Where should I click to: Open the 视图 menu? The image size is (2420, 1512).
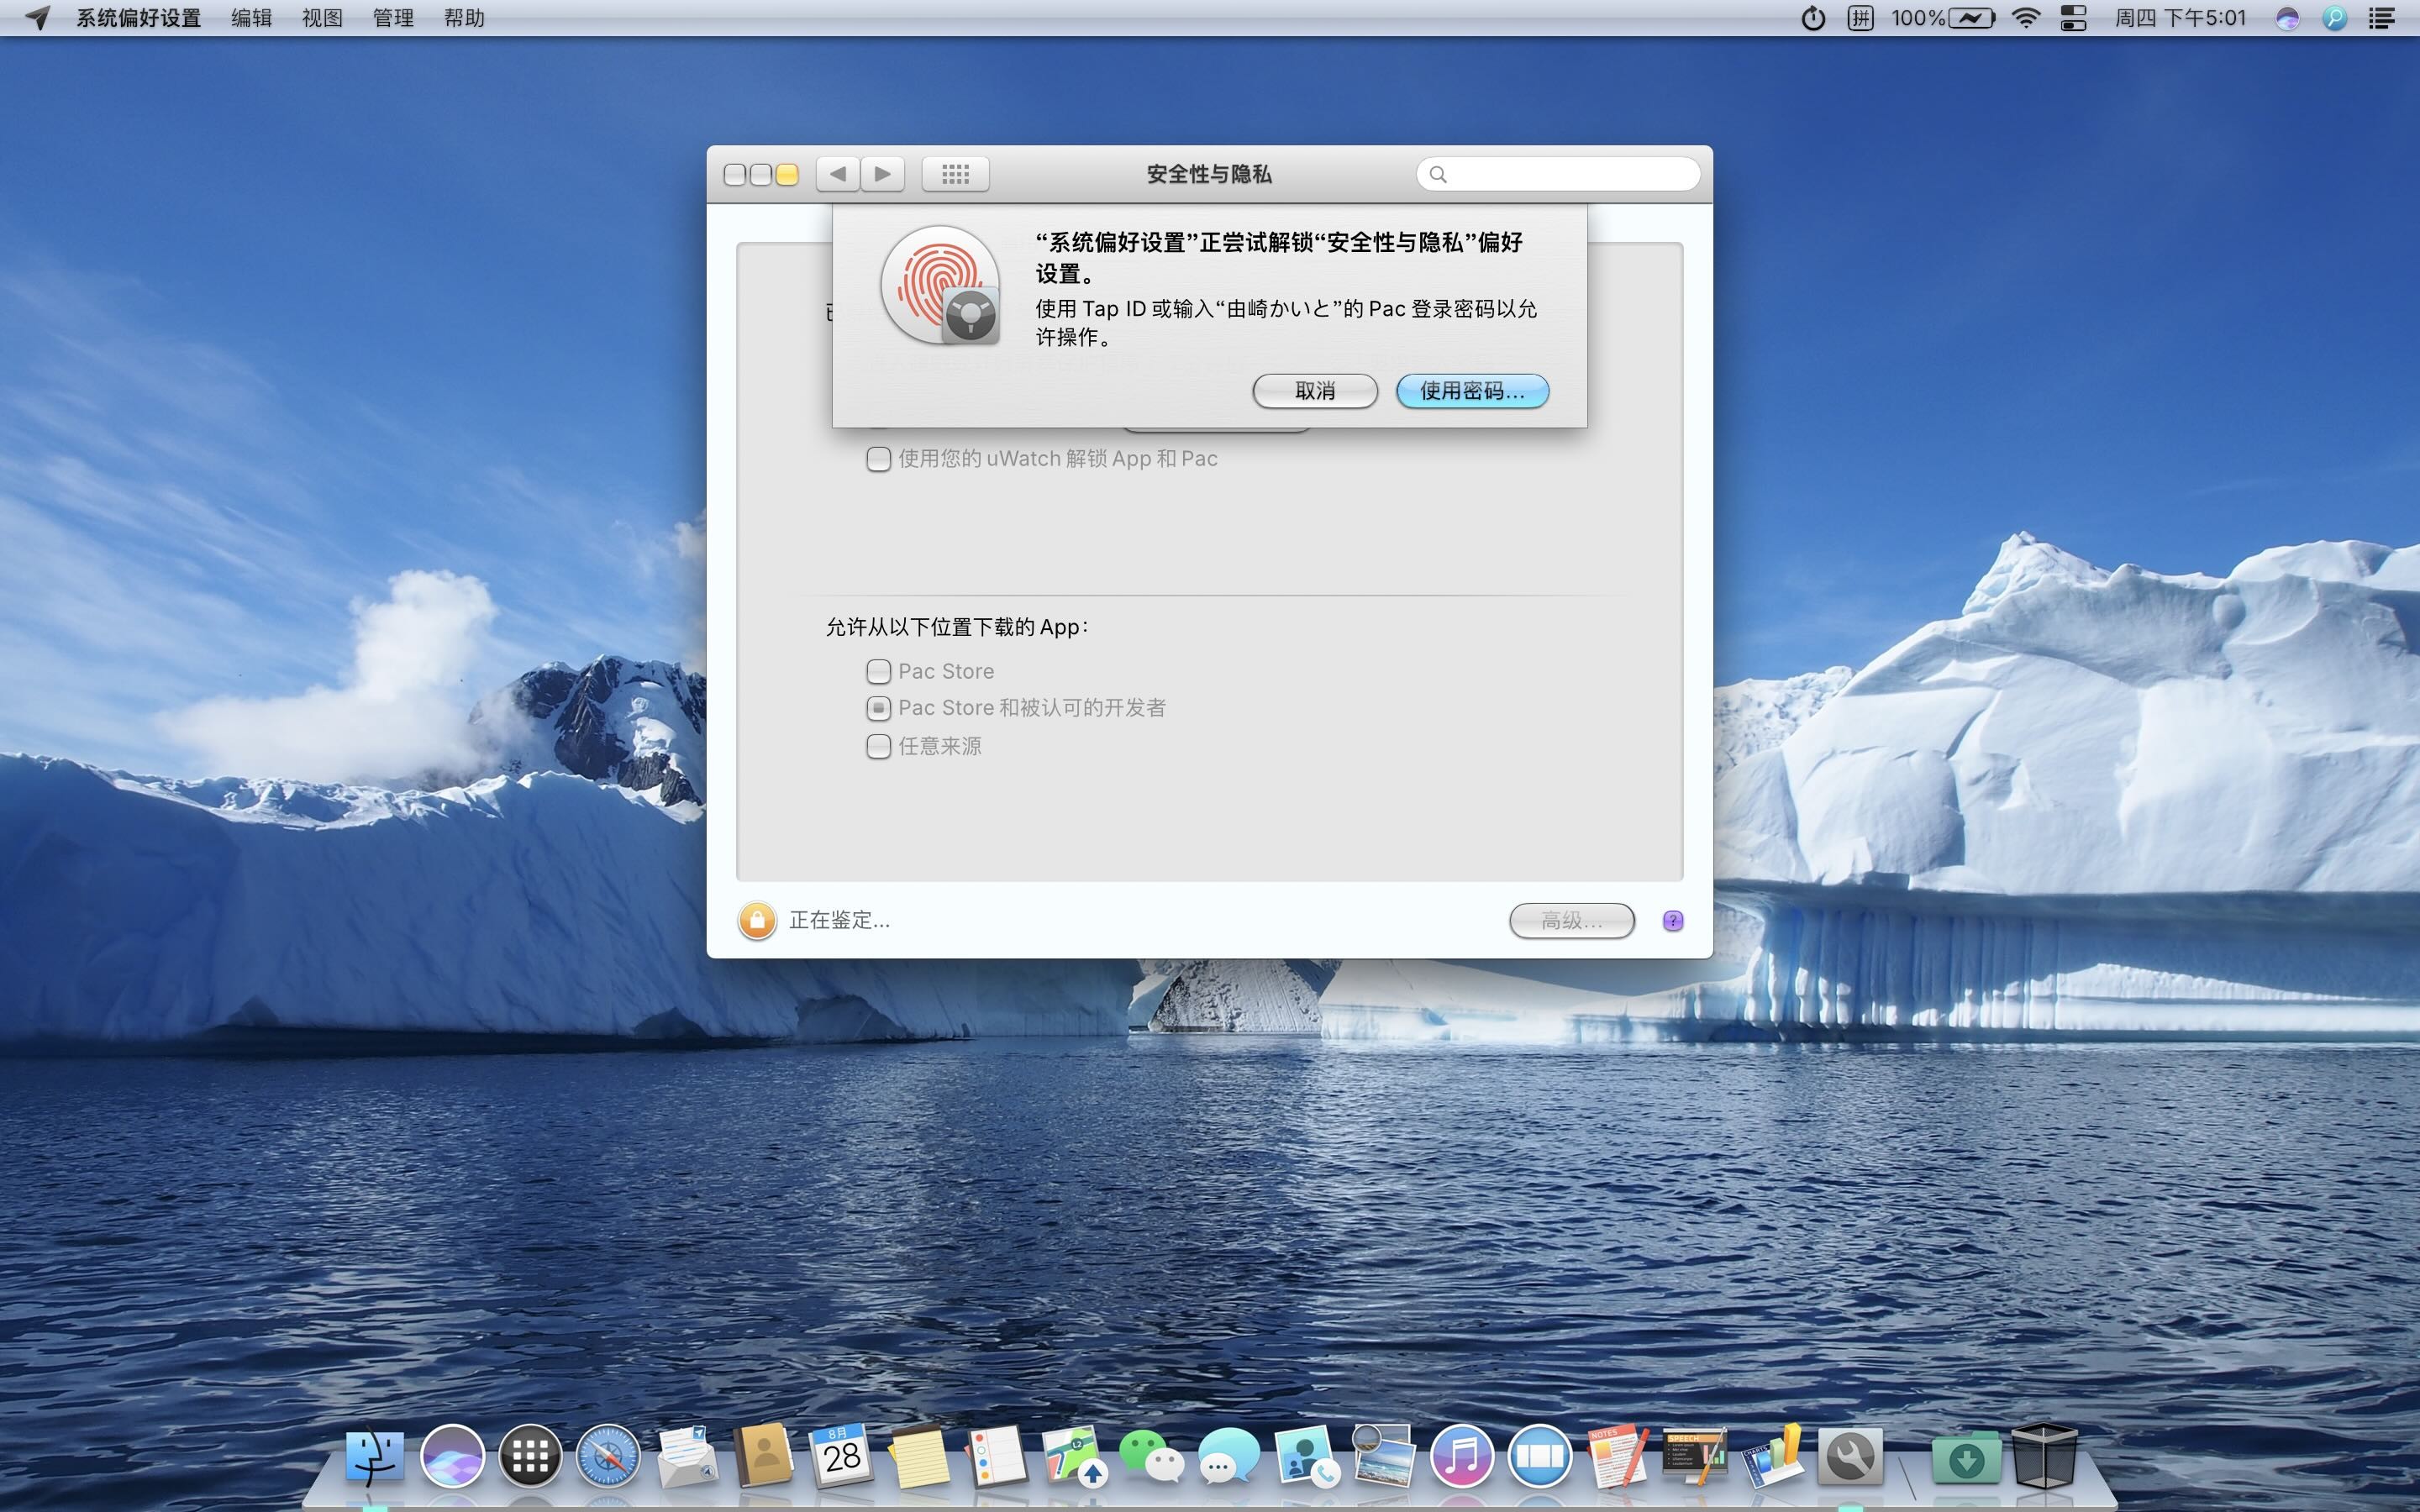click(322, 18)
